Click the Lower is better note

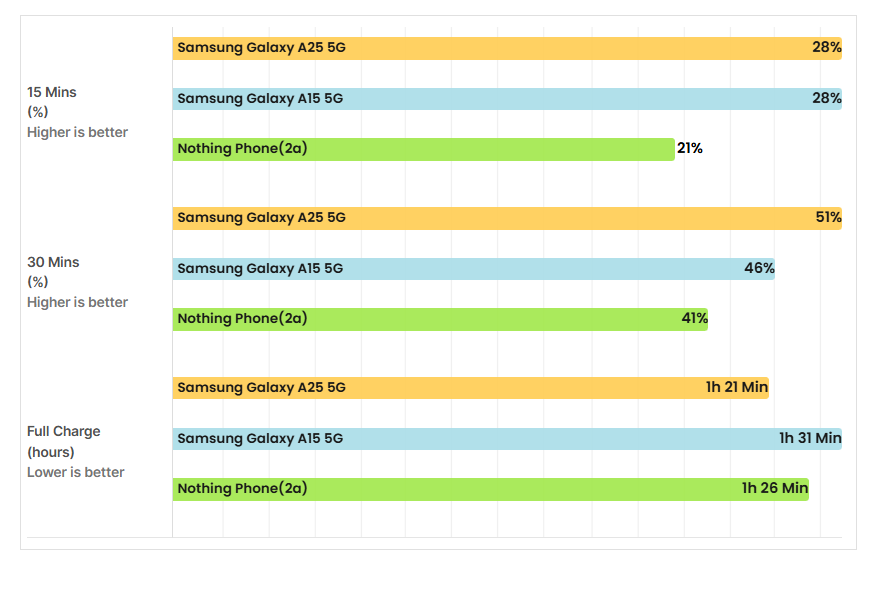76,472
